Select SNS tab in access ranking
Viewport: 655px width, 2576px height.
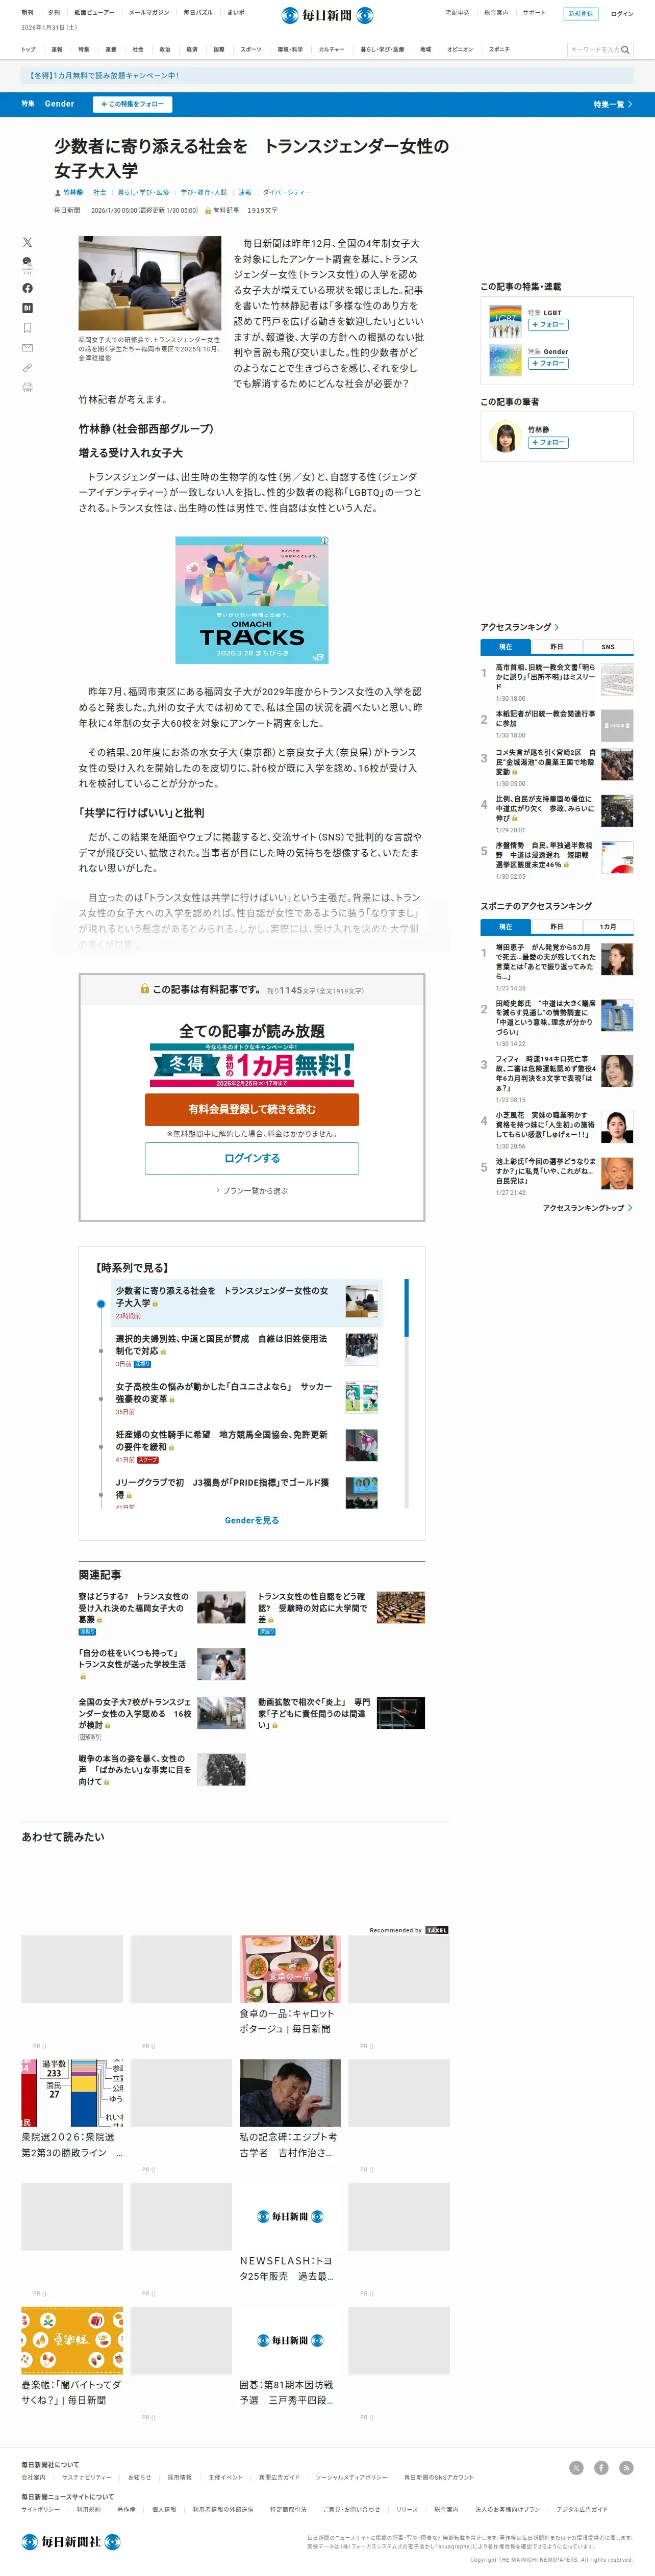click(x=608, y=647)
